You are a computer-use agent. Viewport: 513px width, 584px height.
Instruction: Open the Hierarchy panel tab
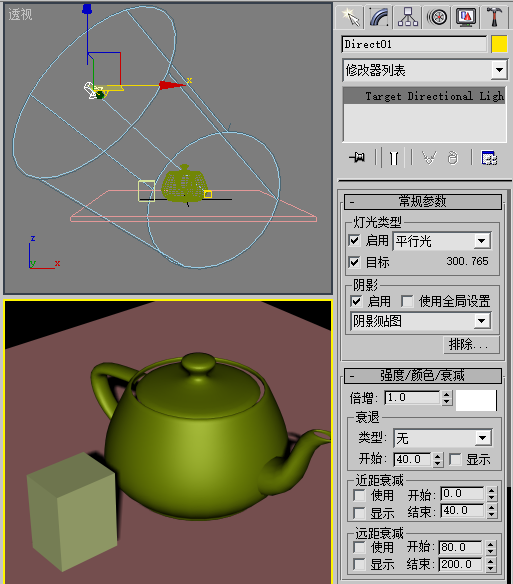[408, 17]
